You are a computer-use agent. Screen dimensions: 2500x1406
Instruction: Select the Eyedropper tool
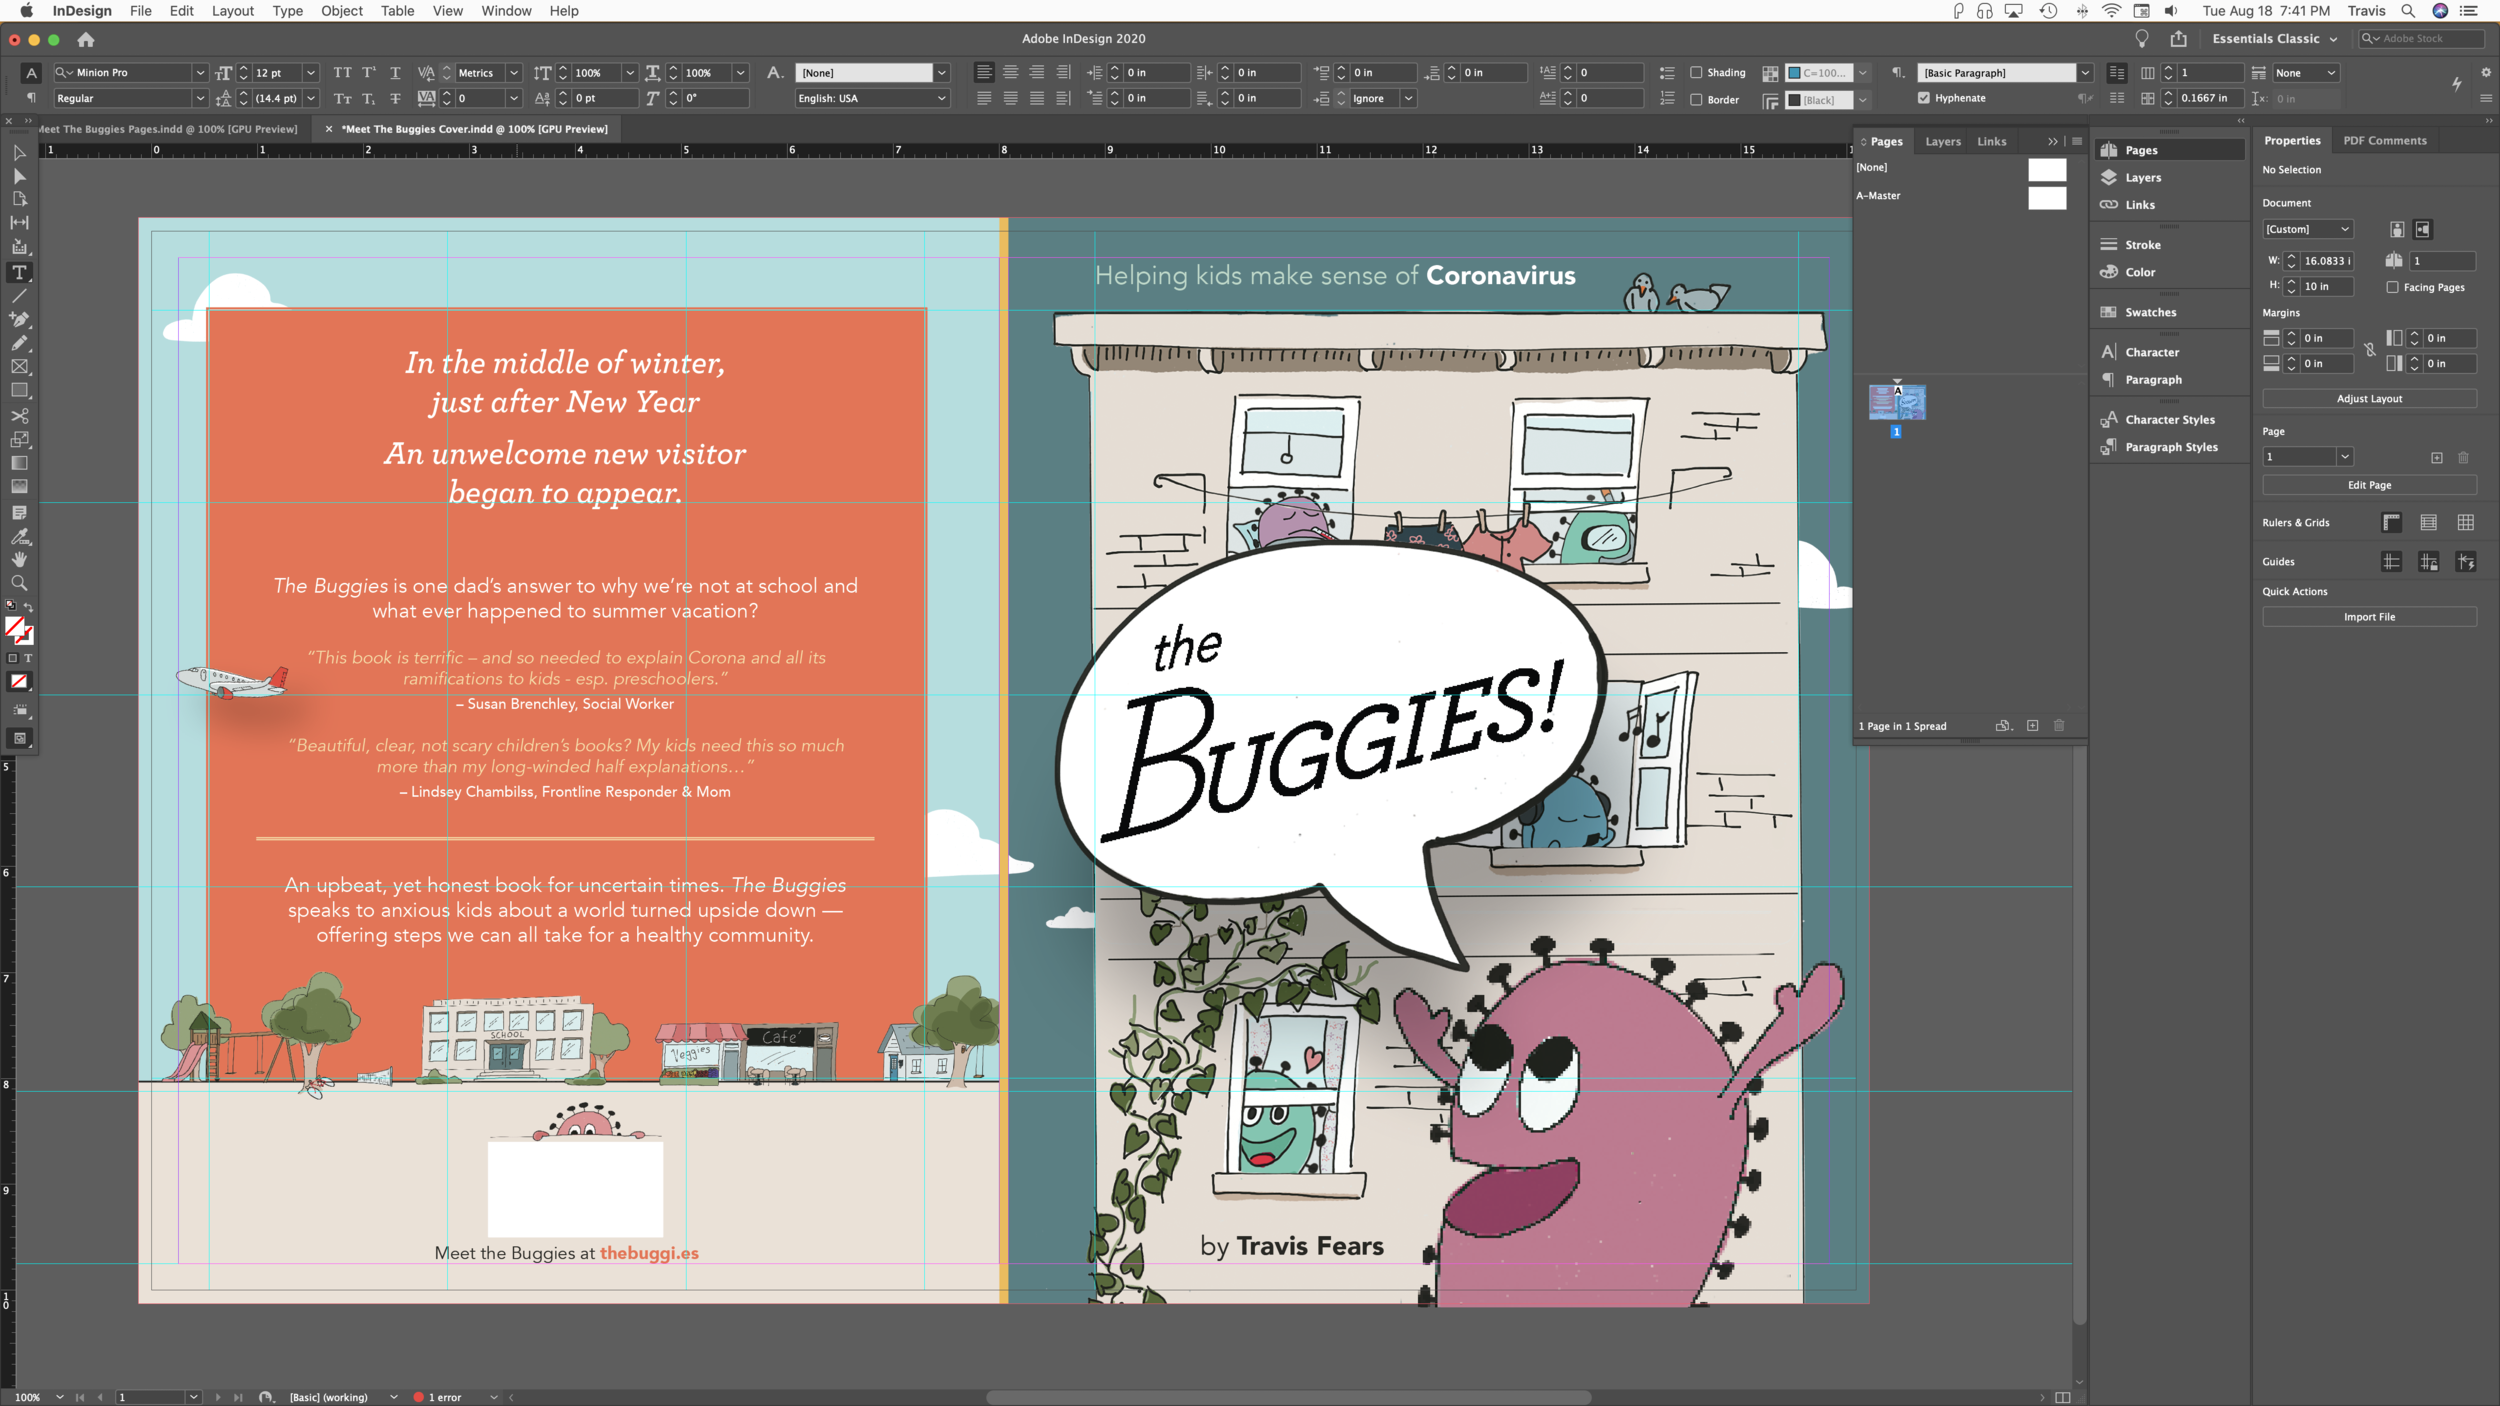pos(19,536)
